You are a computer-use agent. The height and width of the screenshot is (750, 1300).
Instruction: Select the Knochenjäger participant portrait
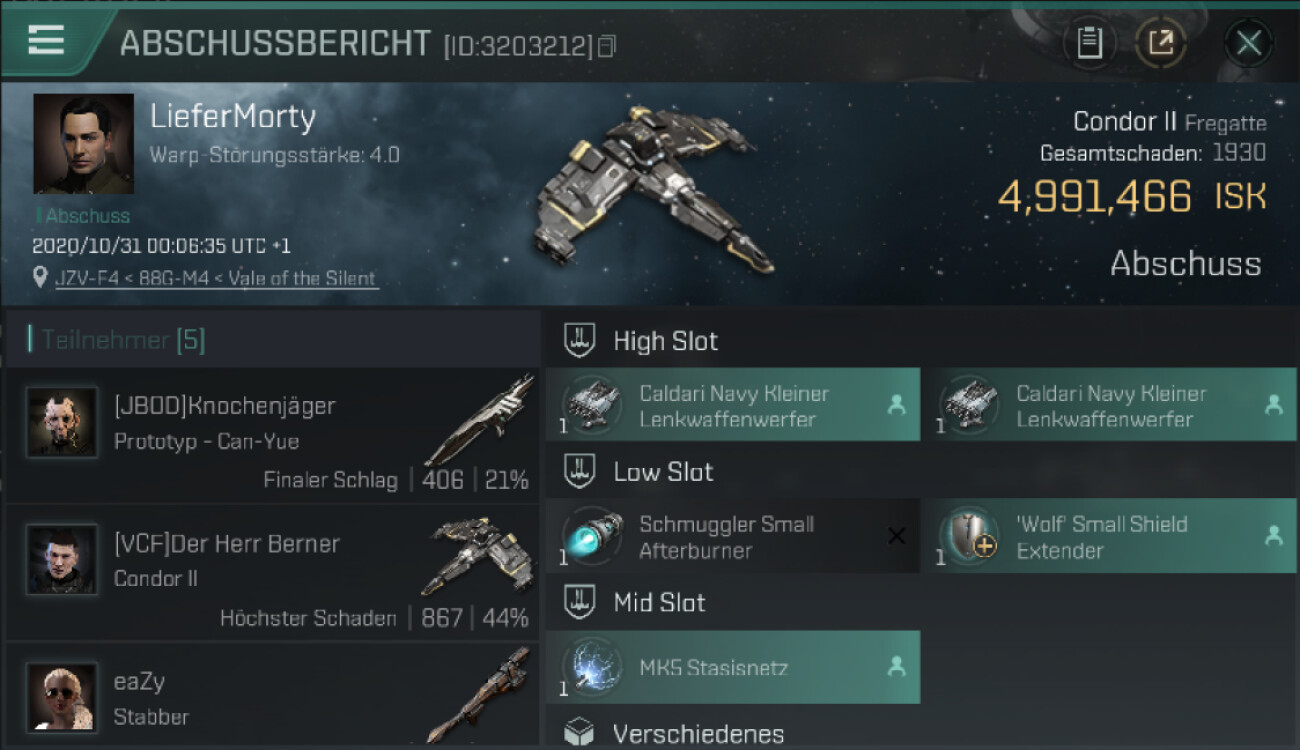62,423
